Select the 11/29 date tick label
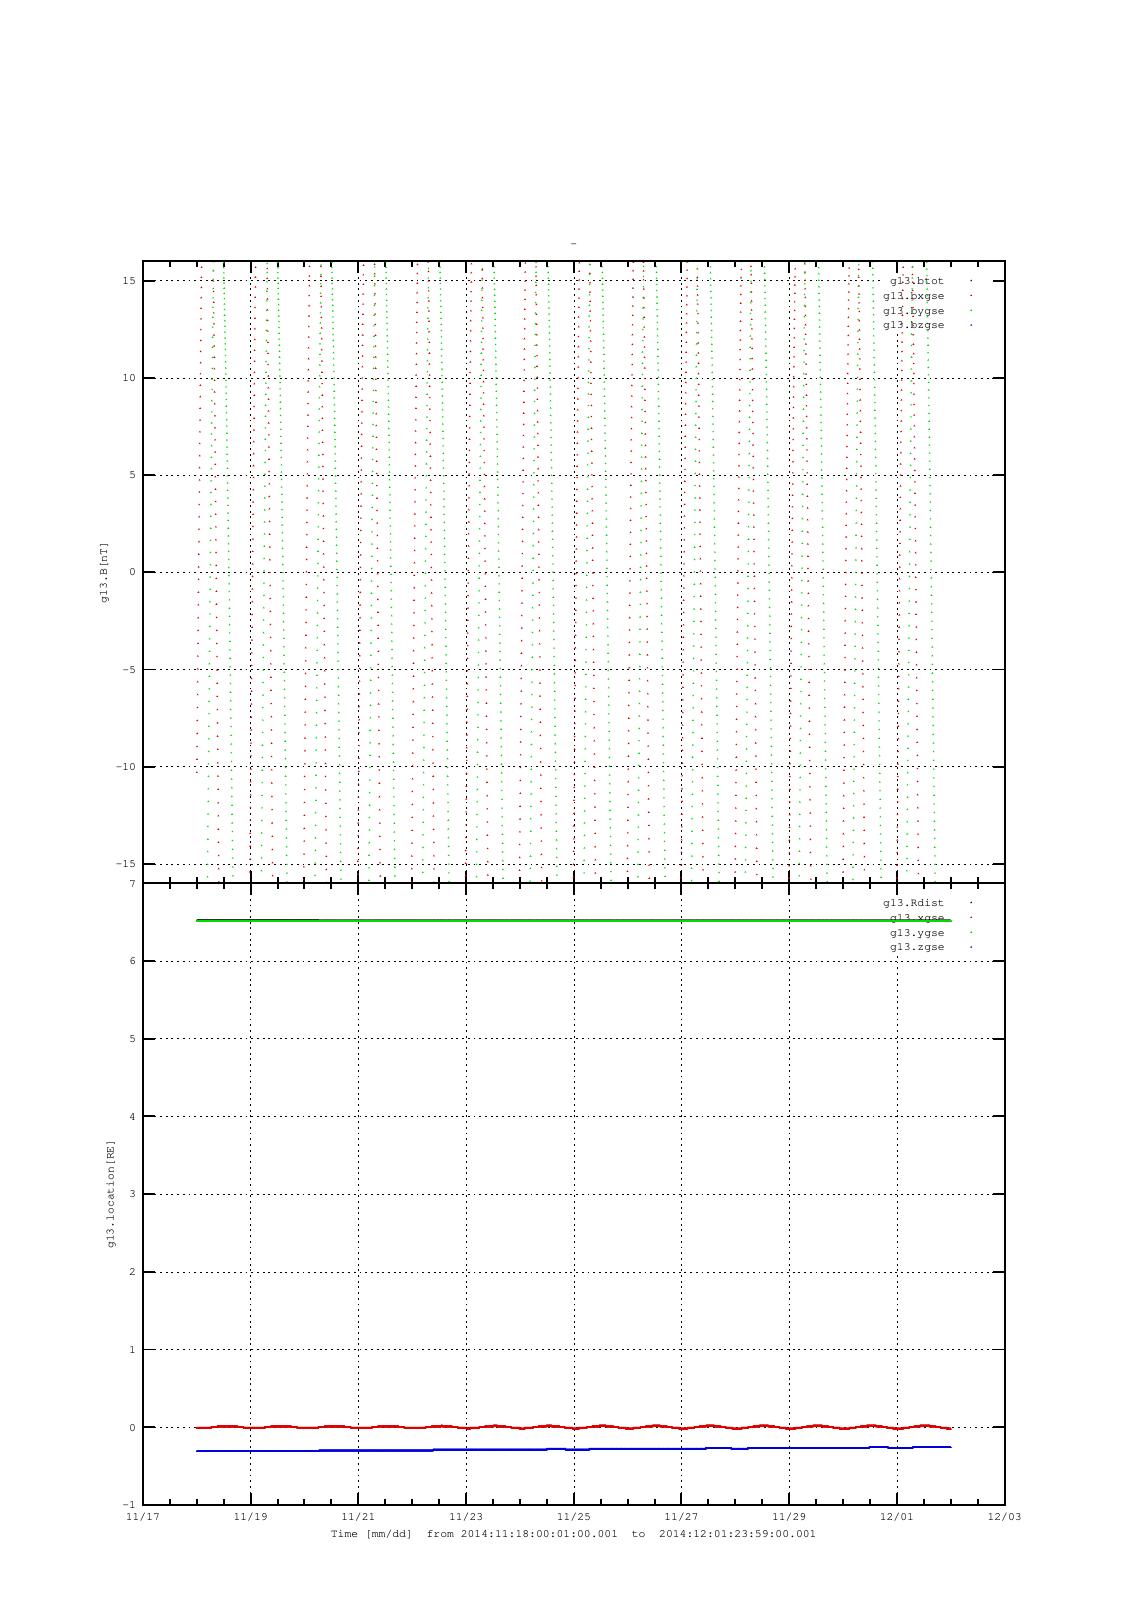This screenshot has height=1600, width=1131. tap(789, 1516)
